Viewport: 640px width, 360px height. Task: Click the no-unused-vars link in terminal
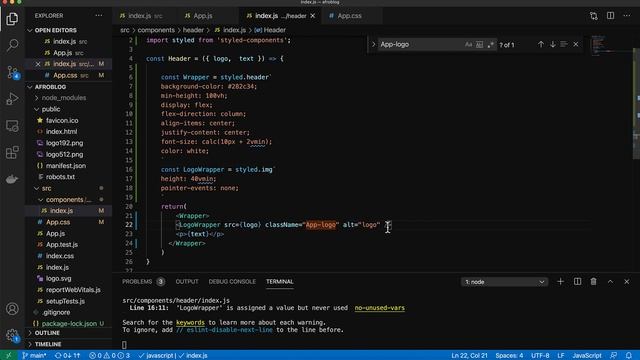click(x=380, y=308)
